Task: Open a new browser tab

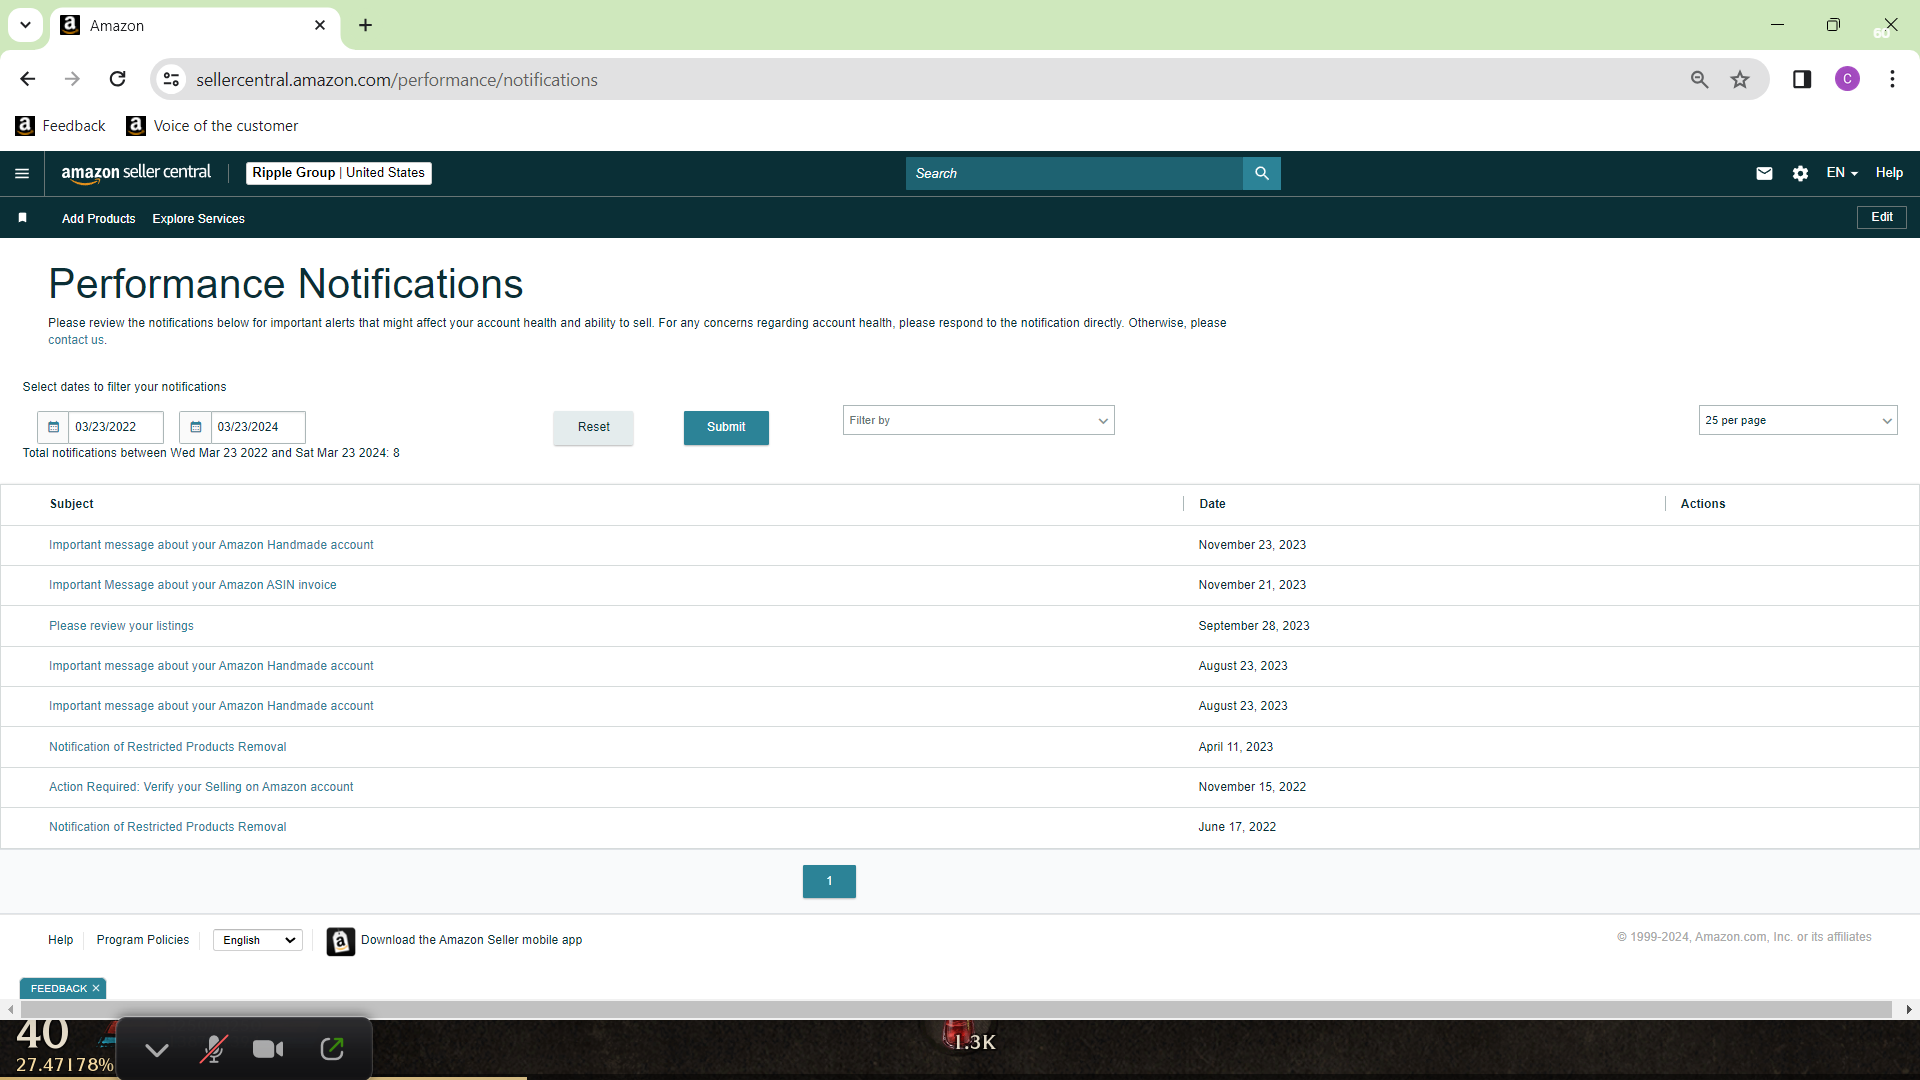Action: [366, 25]
